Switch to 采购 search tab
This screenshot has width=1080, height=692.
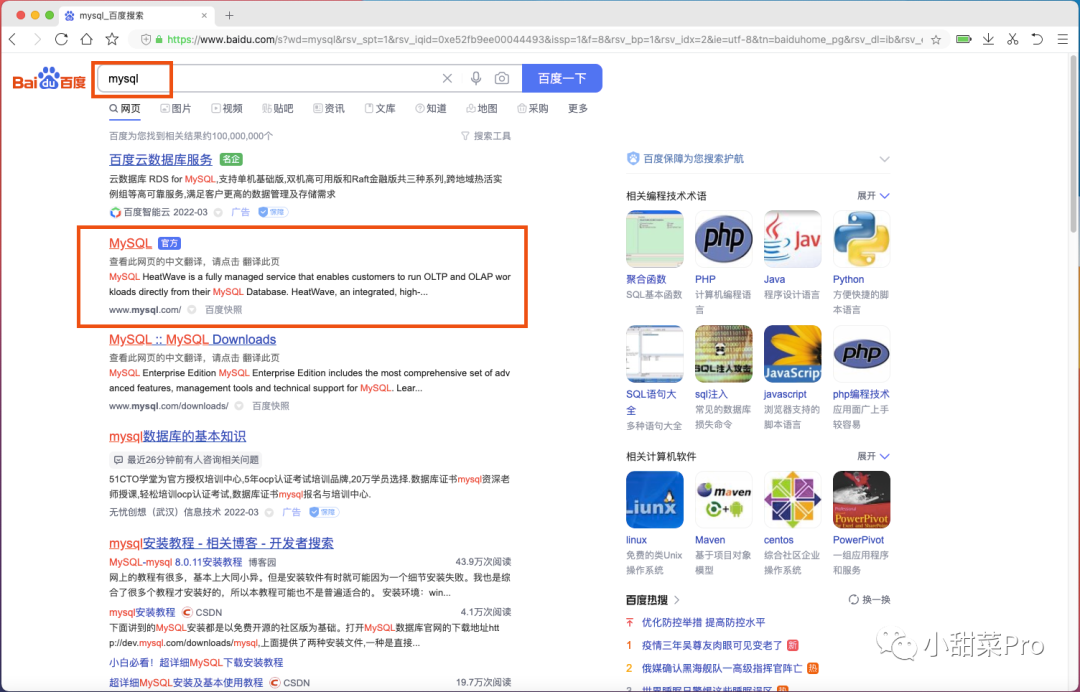point(532,108)
